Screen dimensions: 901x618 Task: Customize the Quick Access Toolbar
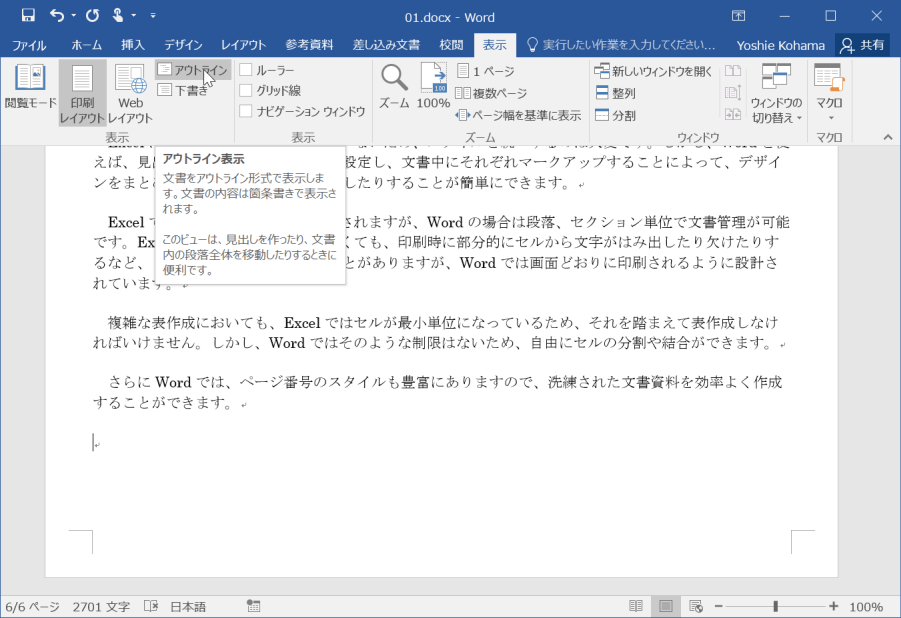(x=153, y=16)
